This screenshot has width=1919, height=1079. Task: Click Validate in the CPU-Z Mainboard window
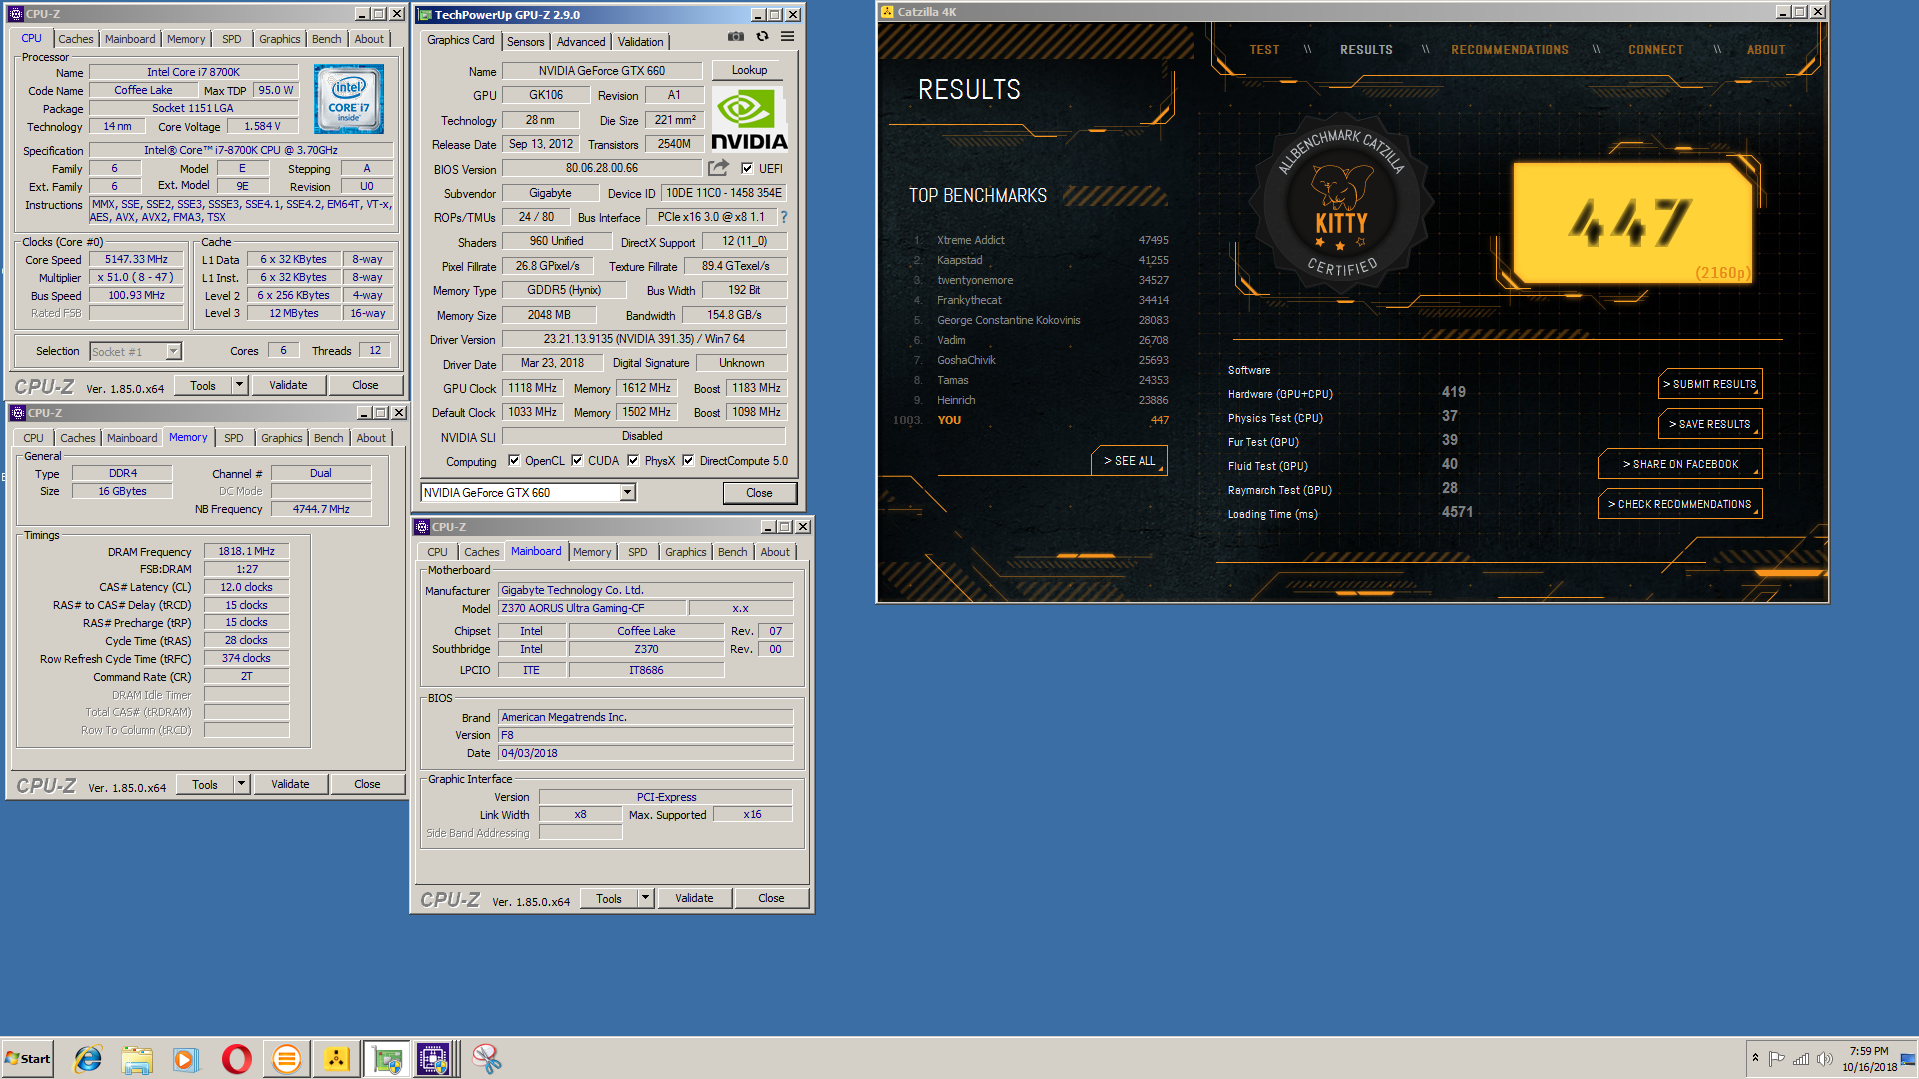(x=694, y=898)
